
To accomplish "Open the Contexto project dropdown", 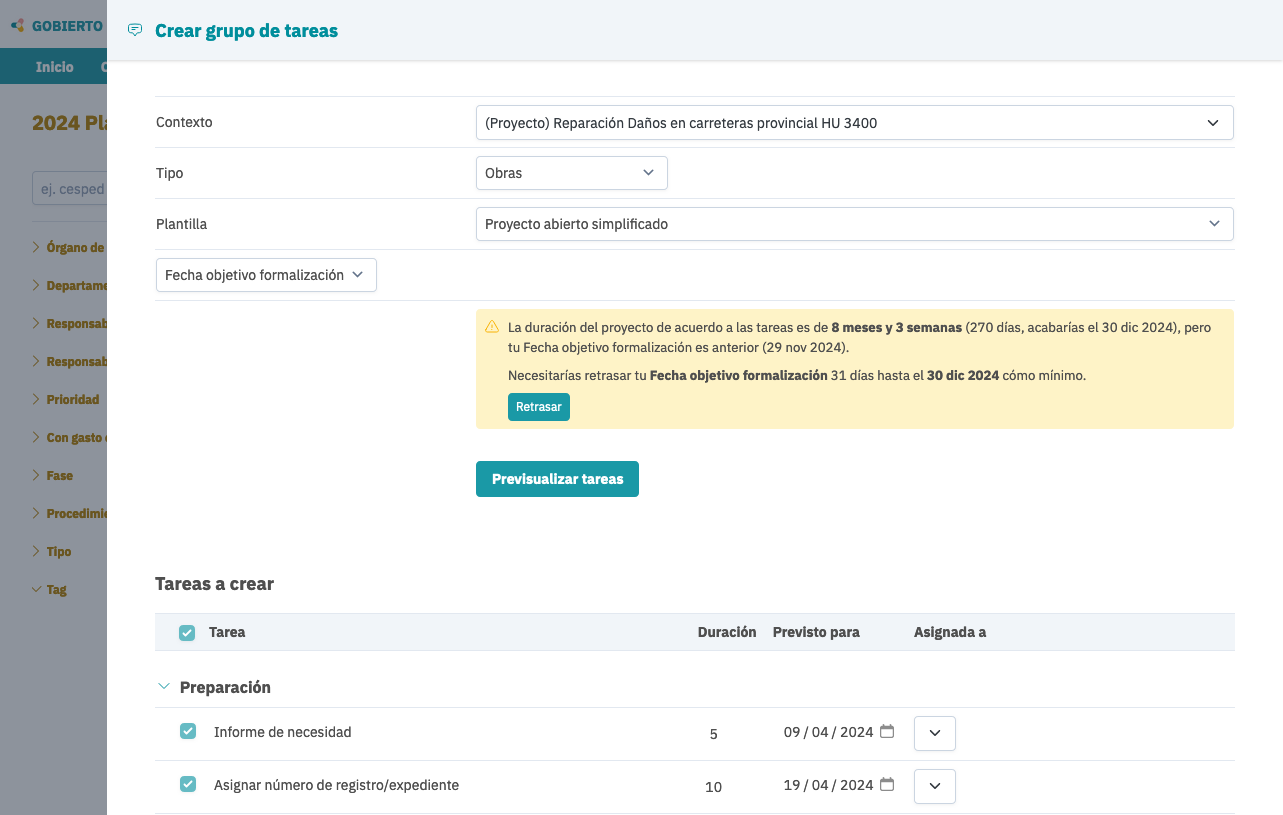I will 854,122.
